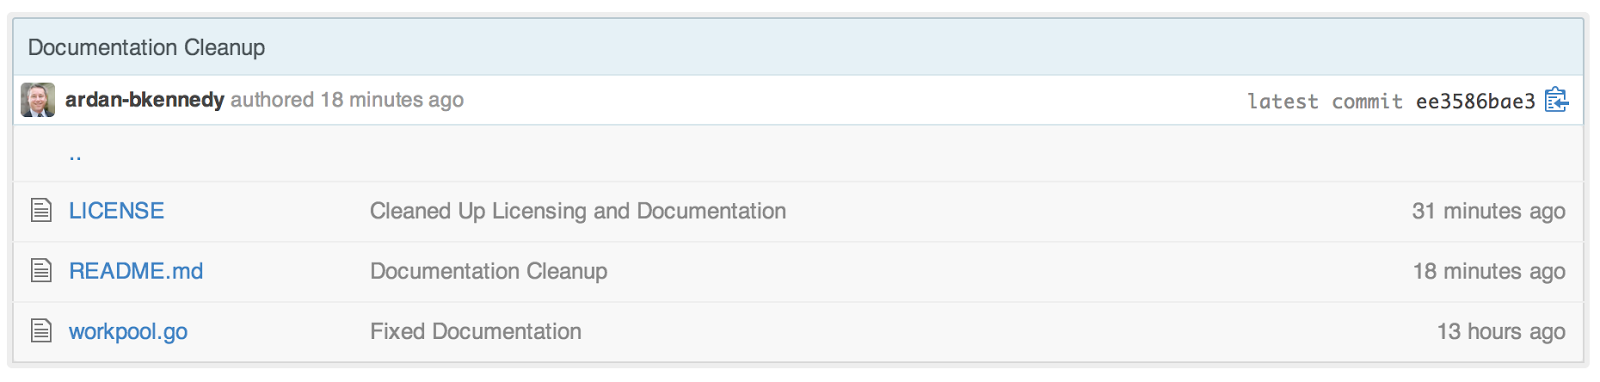Viewport: 1600px width, 382px height.
Task: Click README.md's 18 minutes ago timestamp
Action: [1489, 271]
